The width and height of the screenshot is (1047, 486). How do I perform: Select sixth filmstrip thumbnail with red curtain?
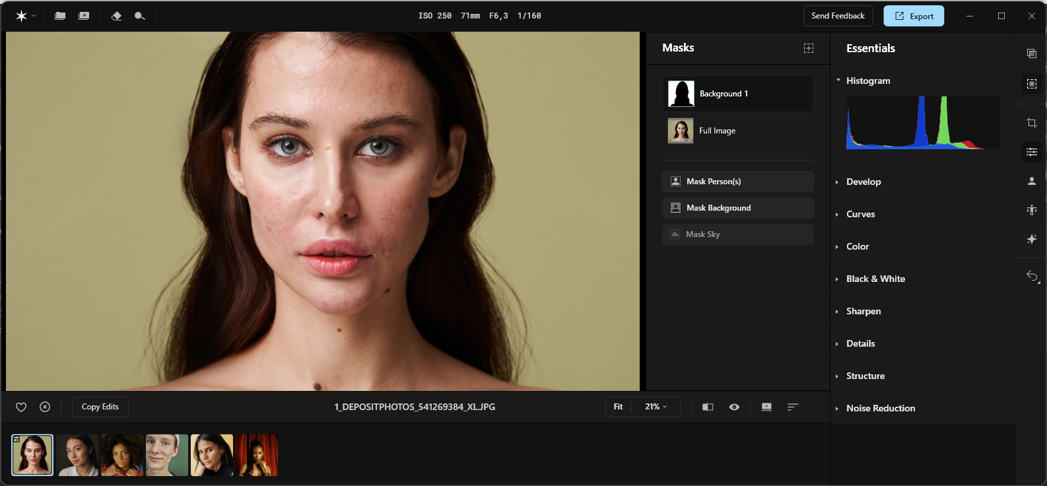point(256,455)
